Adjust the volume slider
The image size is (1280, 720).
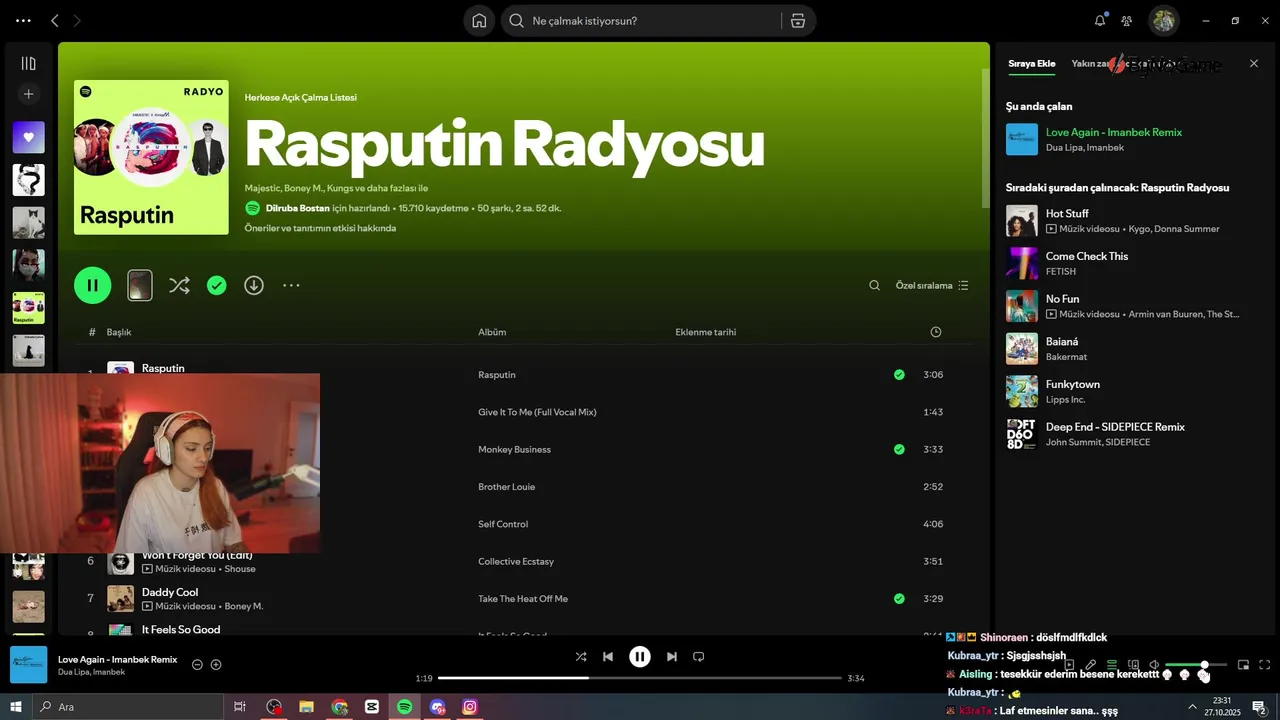coord(1196,665)
